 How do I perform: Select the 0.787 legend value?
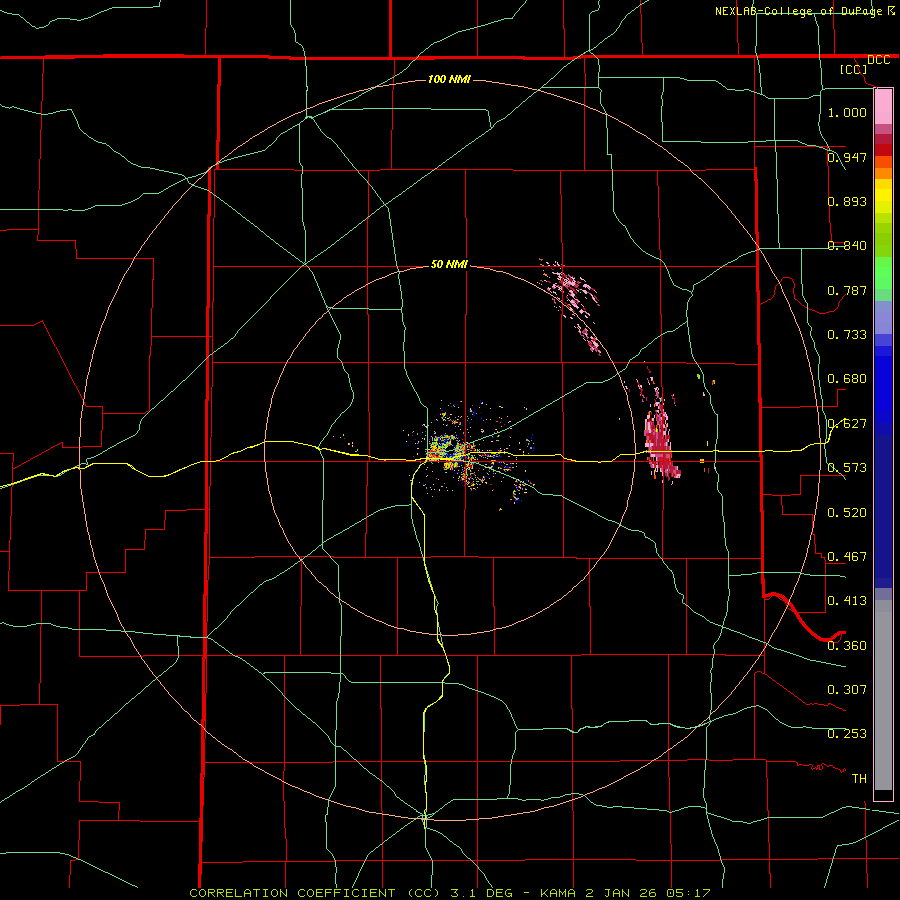pyautogui.click(x=847, y=290)
